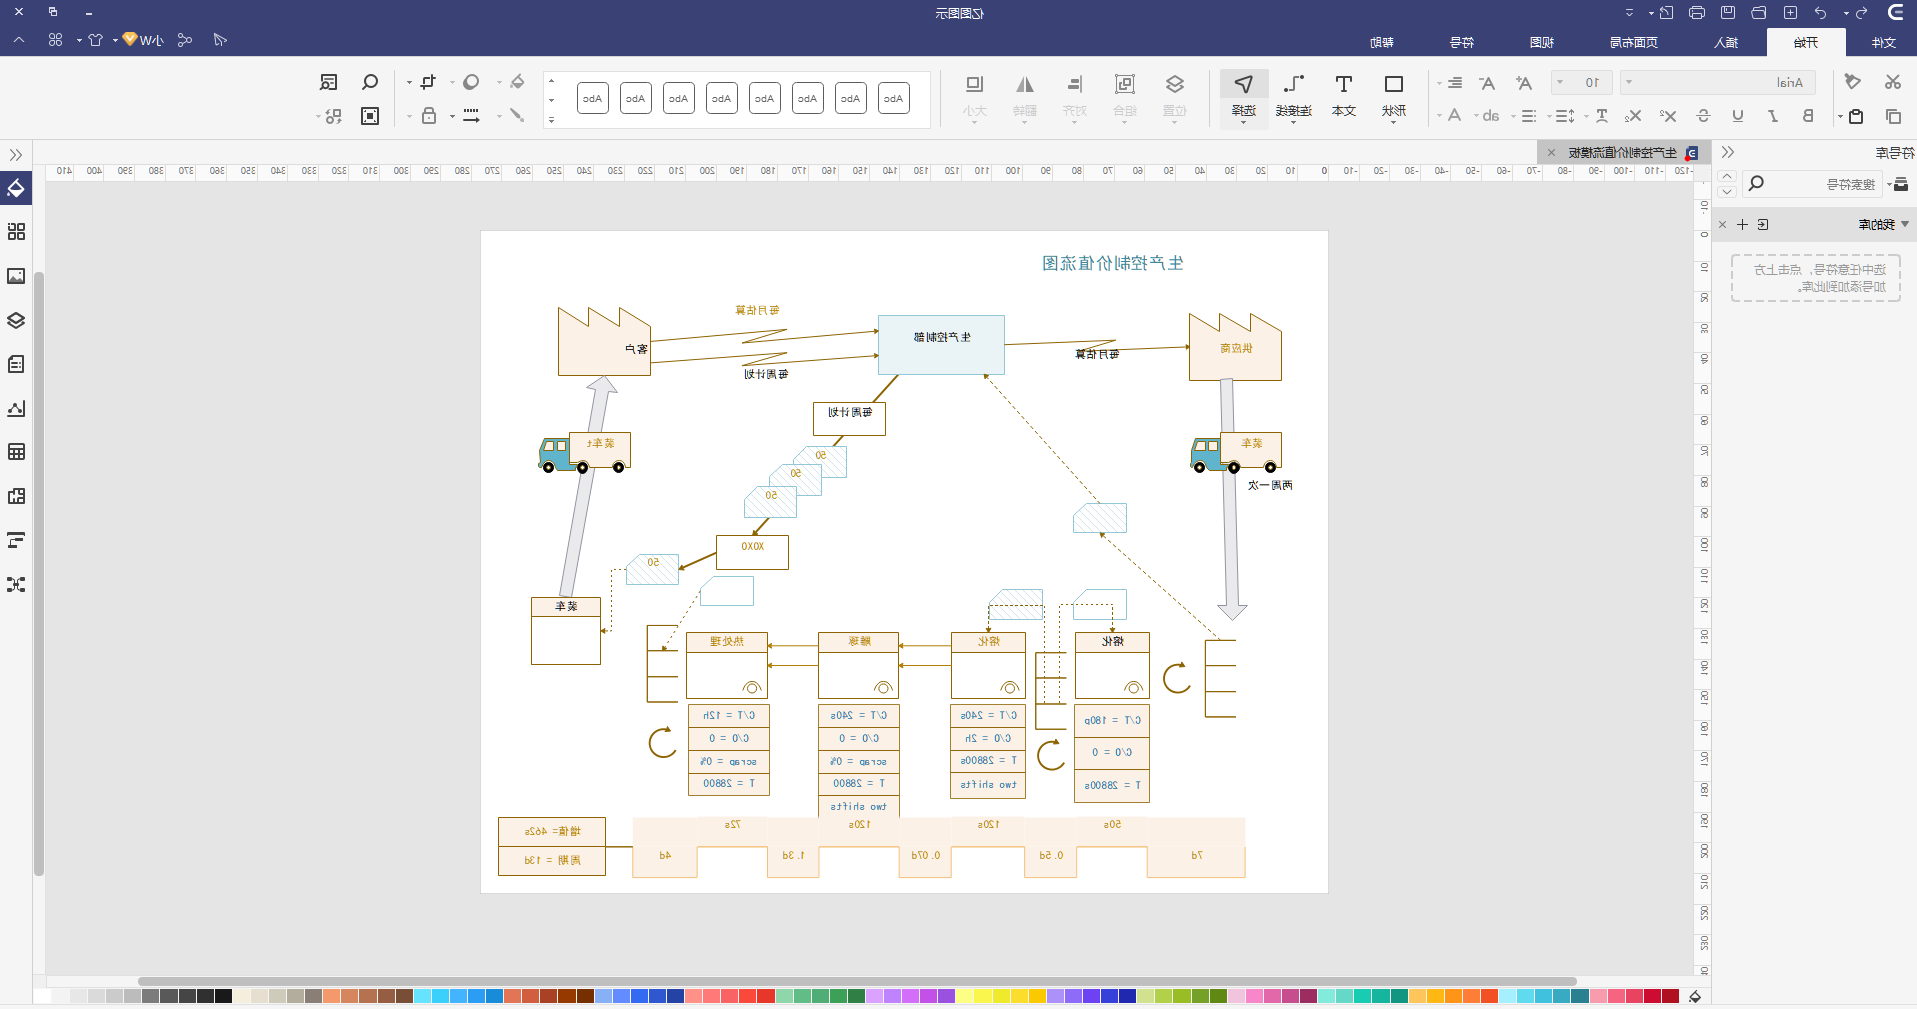This screenshot has height=1009, width=1917.
Task: Click the color picker icon beside the palette
Action: [x=1695, y=996]
